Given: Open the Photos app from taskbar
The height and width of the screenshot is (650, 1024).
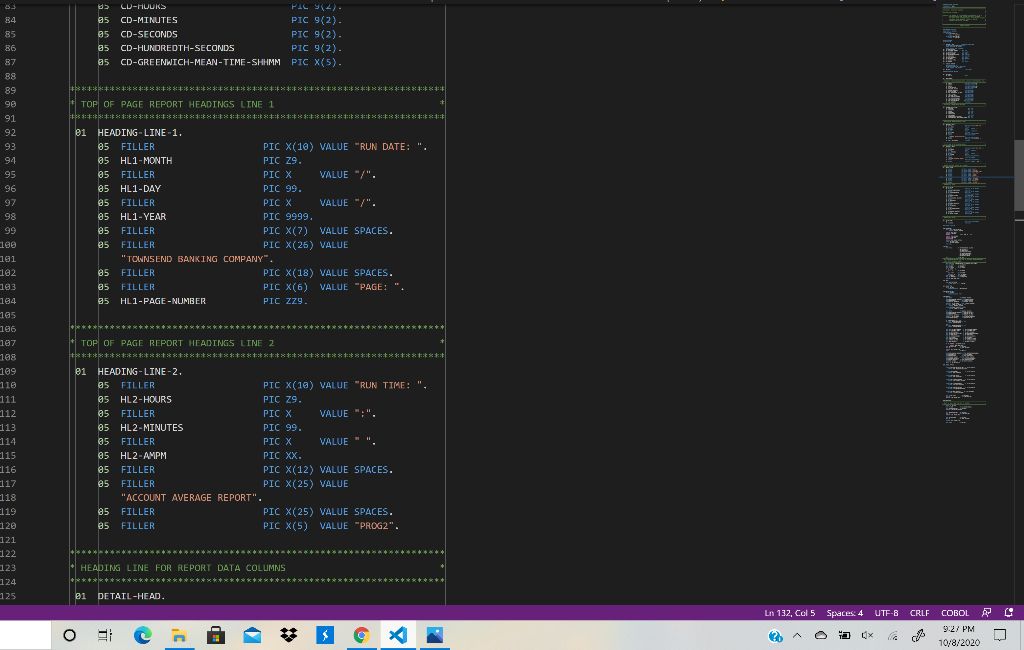Looking at the screenshot, I should (x=434, y=635).
